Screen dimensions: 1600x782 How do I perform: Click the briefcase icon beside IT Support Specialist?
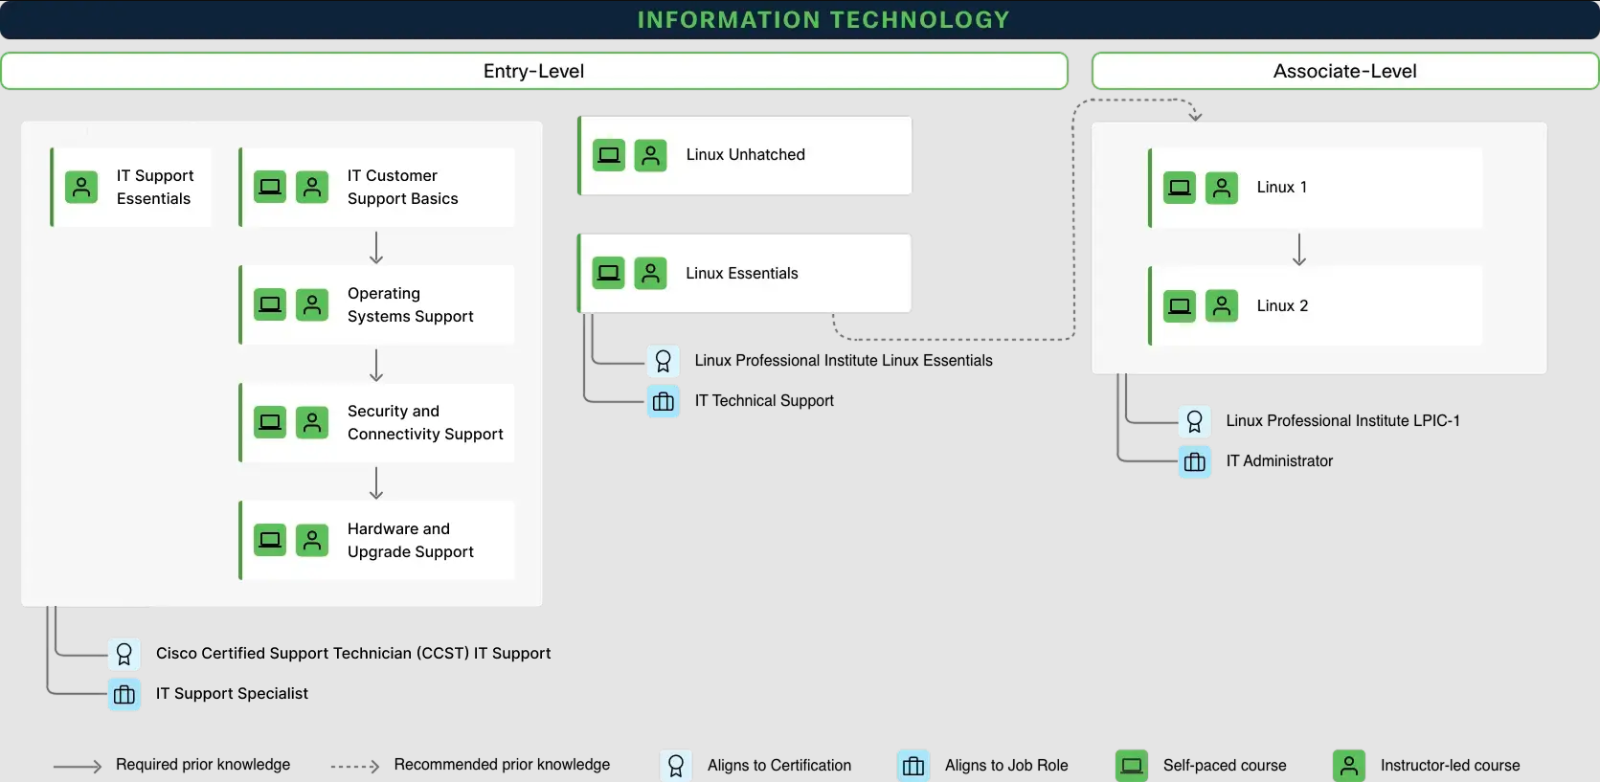(124, 694)
